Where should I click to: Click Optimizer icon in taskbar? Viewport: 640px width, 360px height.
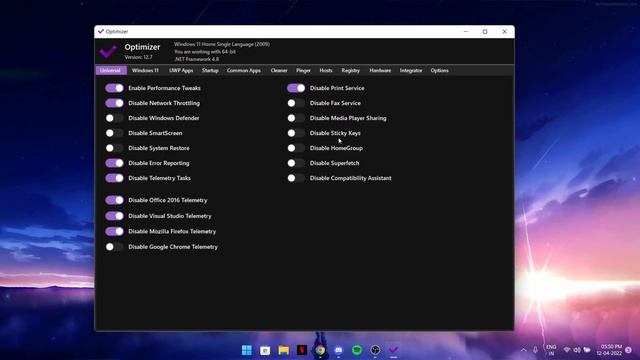pyautogui.click(x=393, y=350)
